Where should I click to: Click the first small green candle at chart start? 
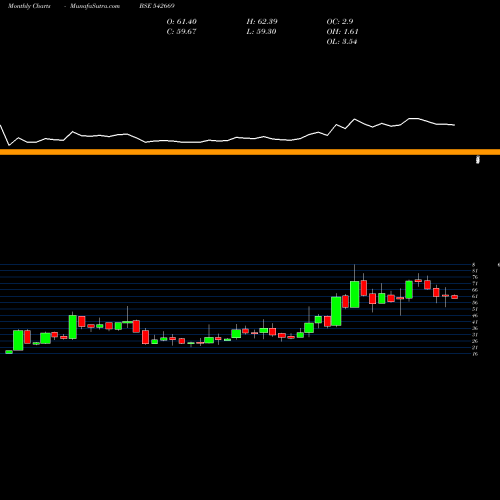[9, 352]
